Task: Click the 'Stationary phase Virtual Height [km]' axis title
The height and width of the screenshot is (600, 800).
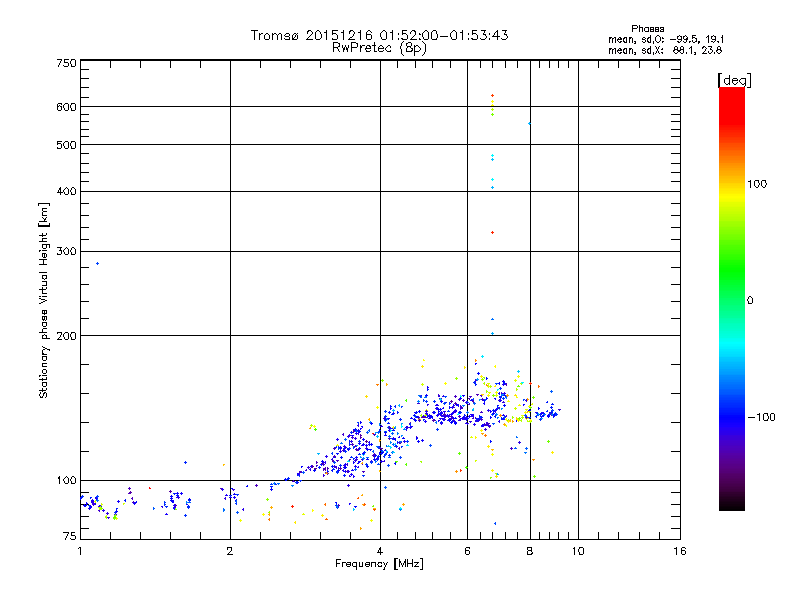Action: coord(43,301)
